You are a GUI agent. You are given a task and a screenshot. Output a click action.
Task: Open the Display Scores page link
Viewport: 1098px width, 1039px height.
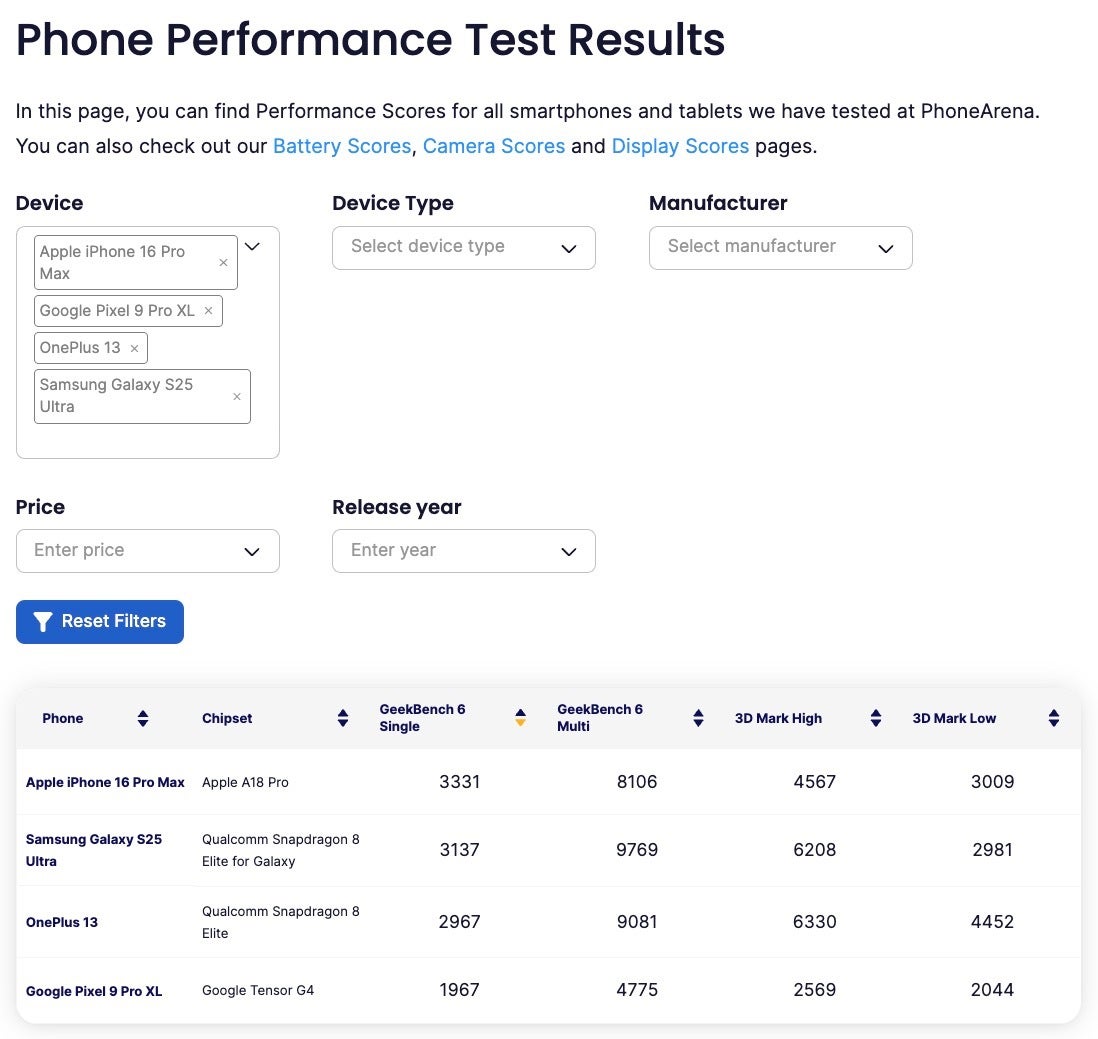click(680, 146)
